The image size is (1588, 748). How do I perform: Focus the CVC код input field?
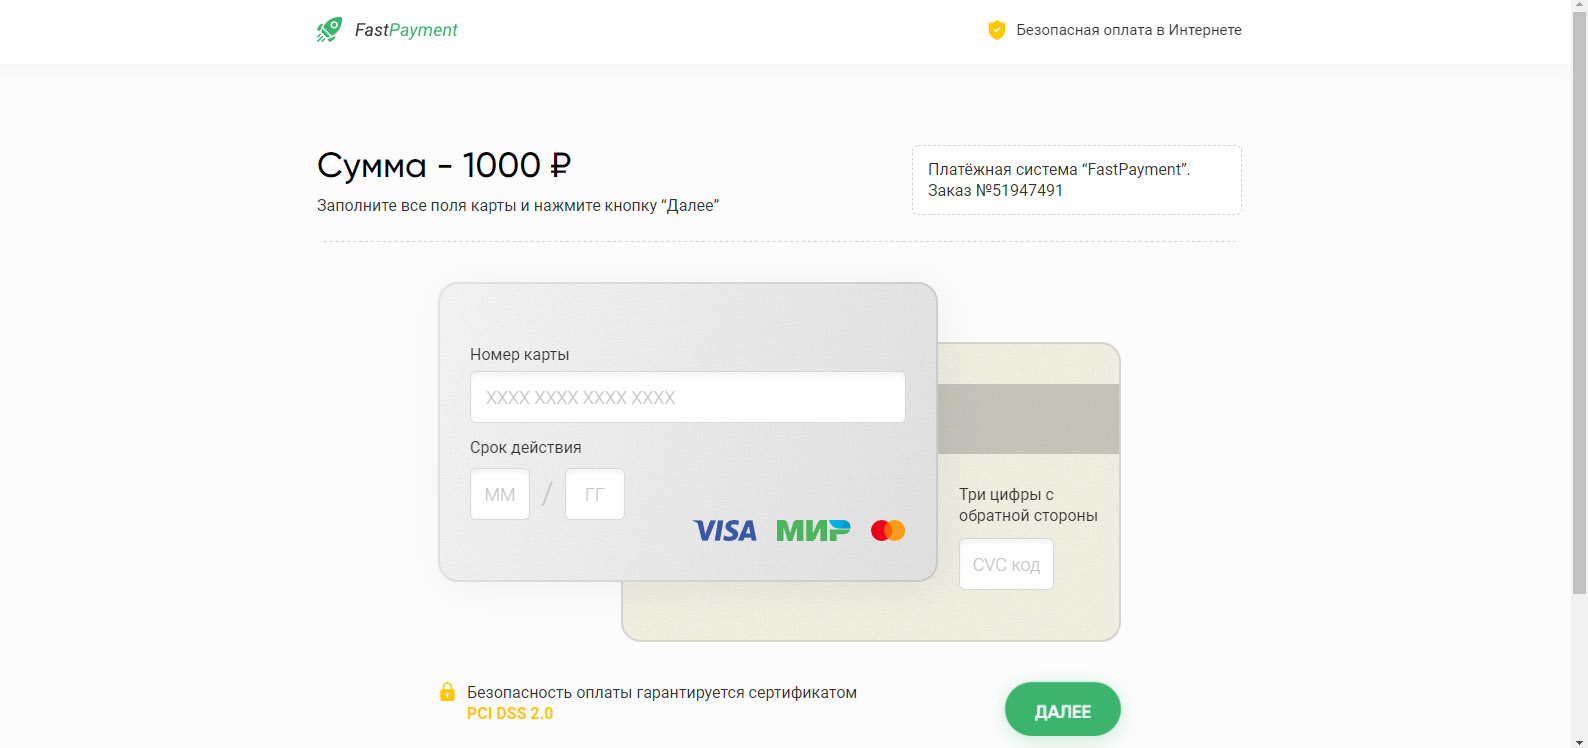click(x=1006, y=564)
